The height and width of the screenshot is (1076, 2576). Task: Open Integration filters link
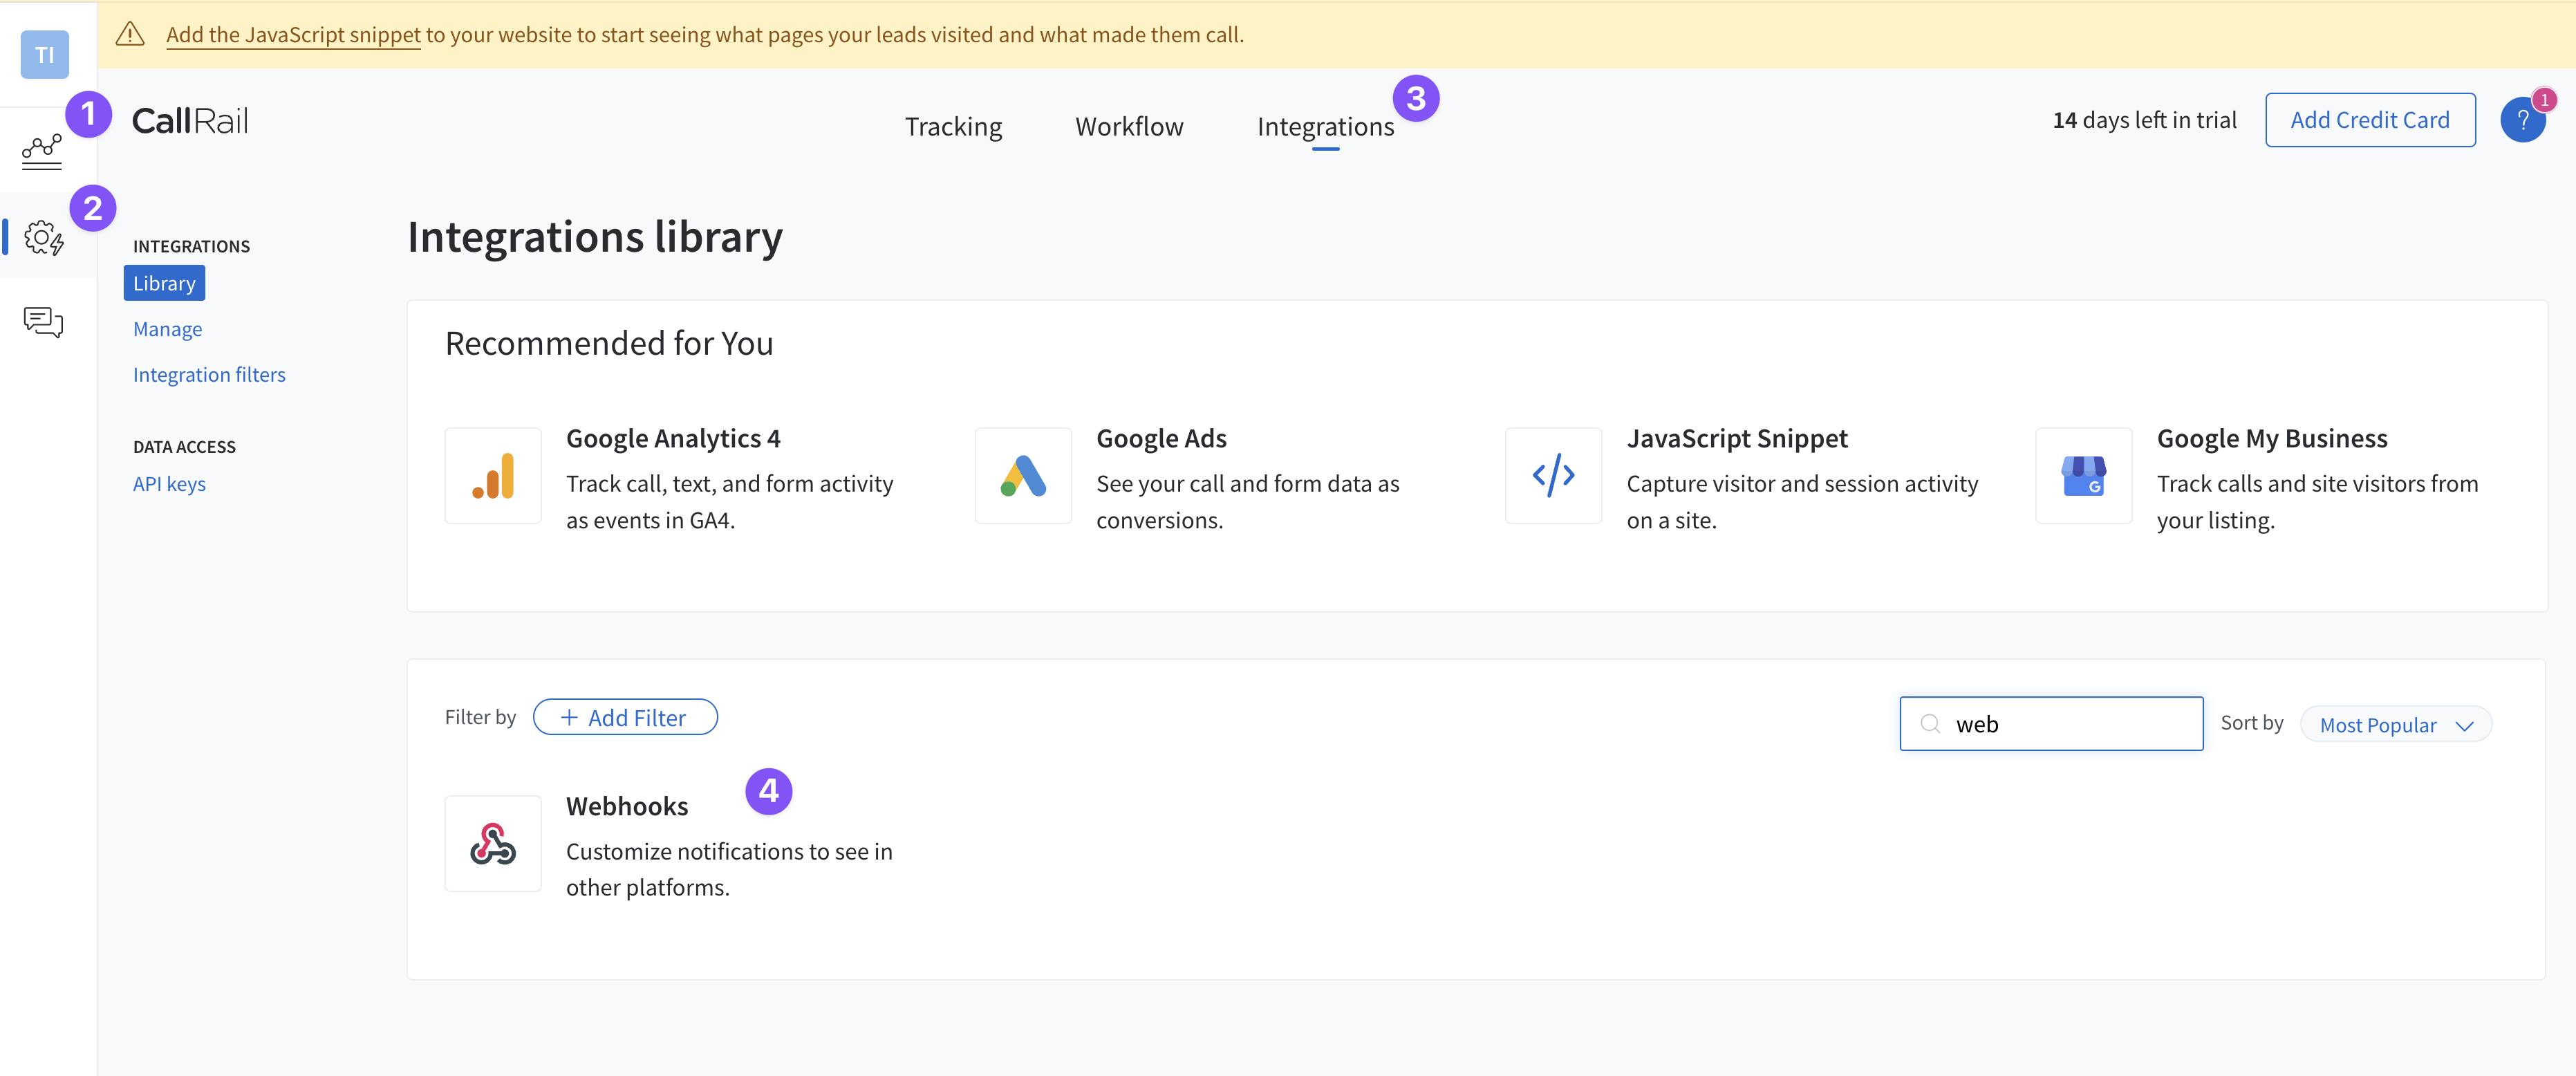click(x=209, y=374)
